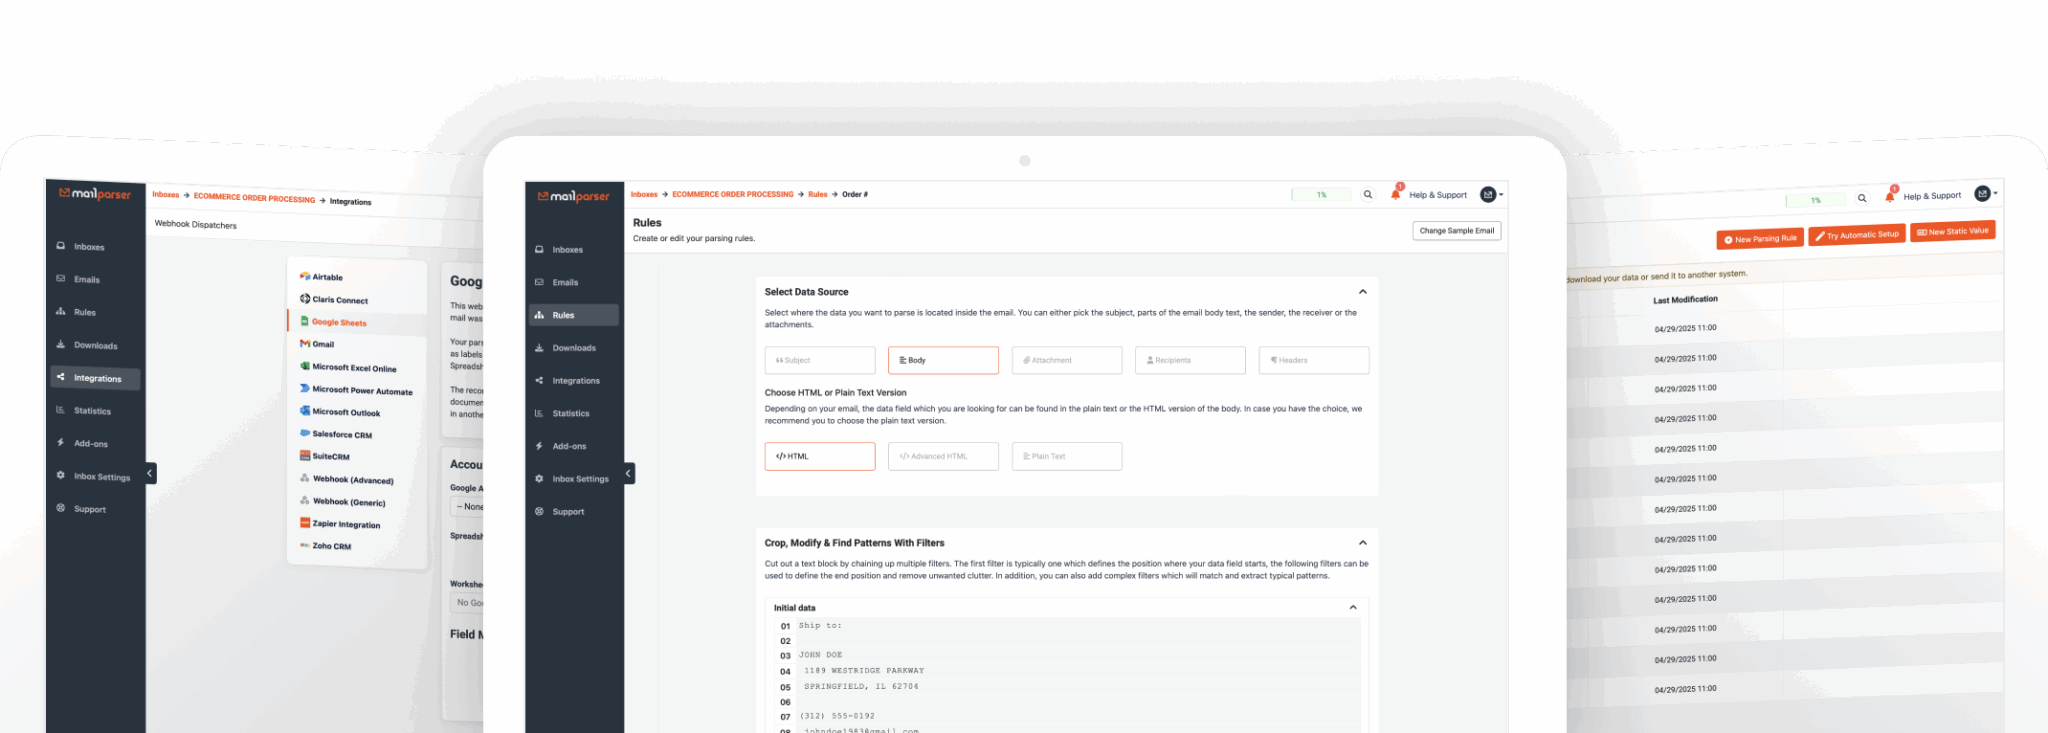This screenshot has width=2048, height=733.
Task: Click Try Automatic Setup in right window
Action: tap(1857, 235)
